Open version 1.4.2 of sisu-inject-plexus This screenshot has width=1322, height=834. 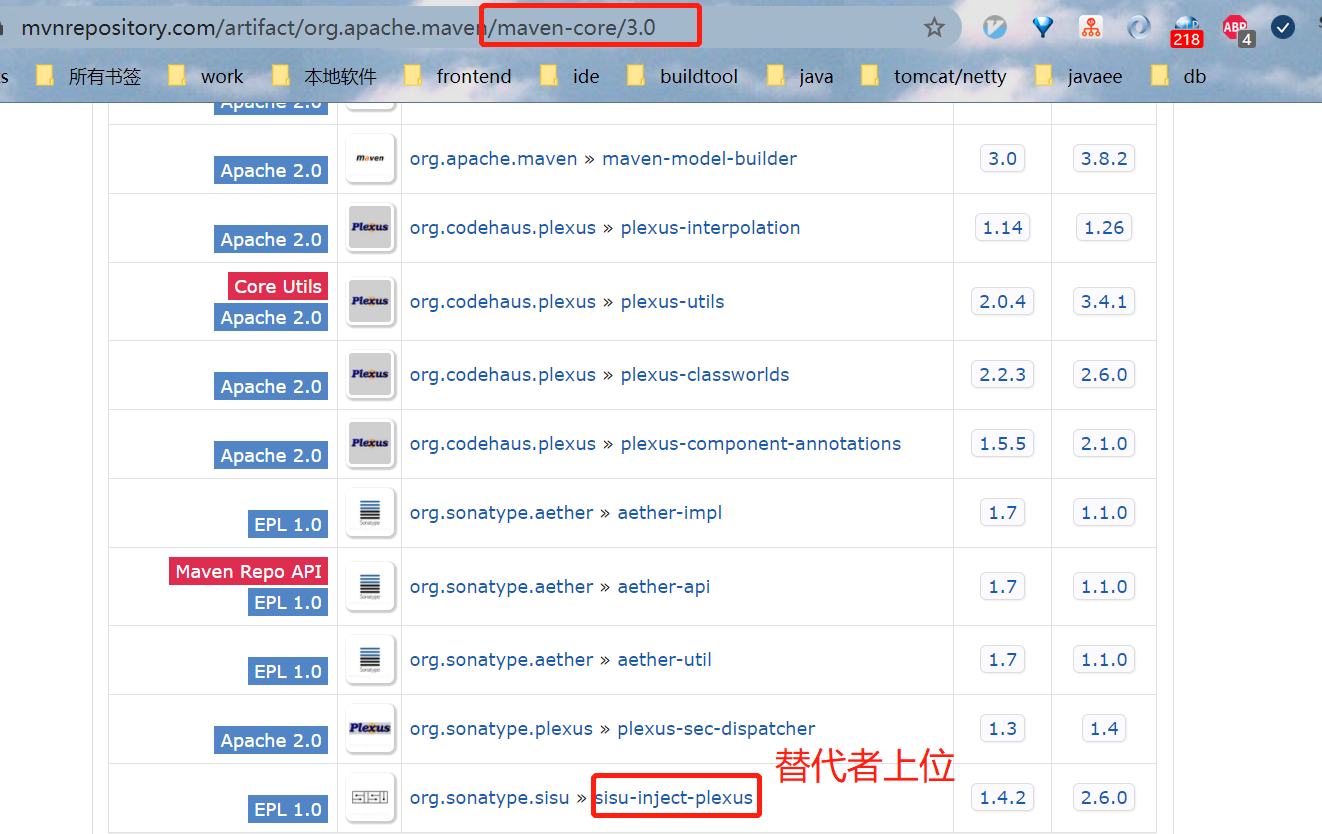pyautogui.click(x=1002, y=797)
